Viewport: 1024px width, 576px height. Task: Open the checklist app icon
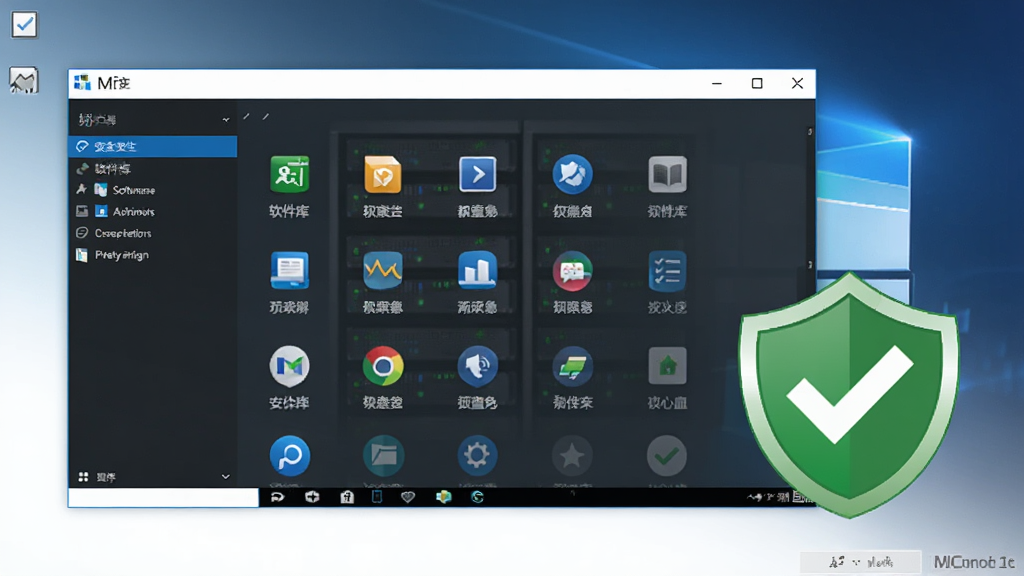[667, 270]
